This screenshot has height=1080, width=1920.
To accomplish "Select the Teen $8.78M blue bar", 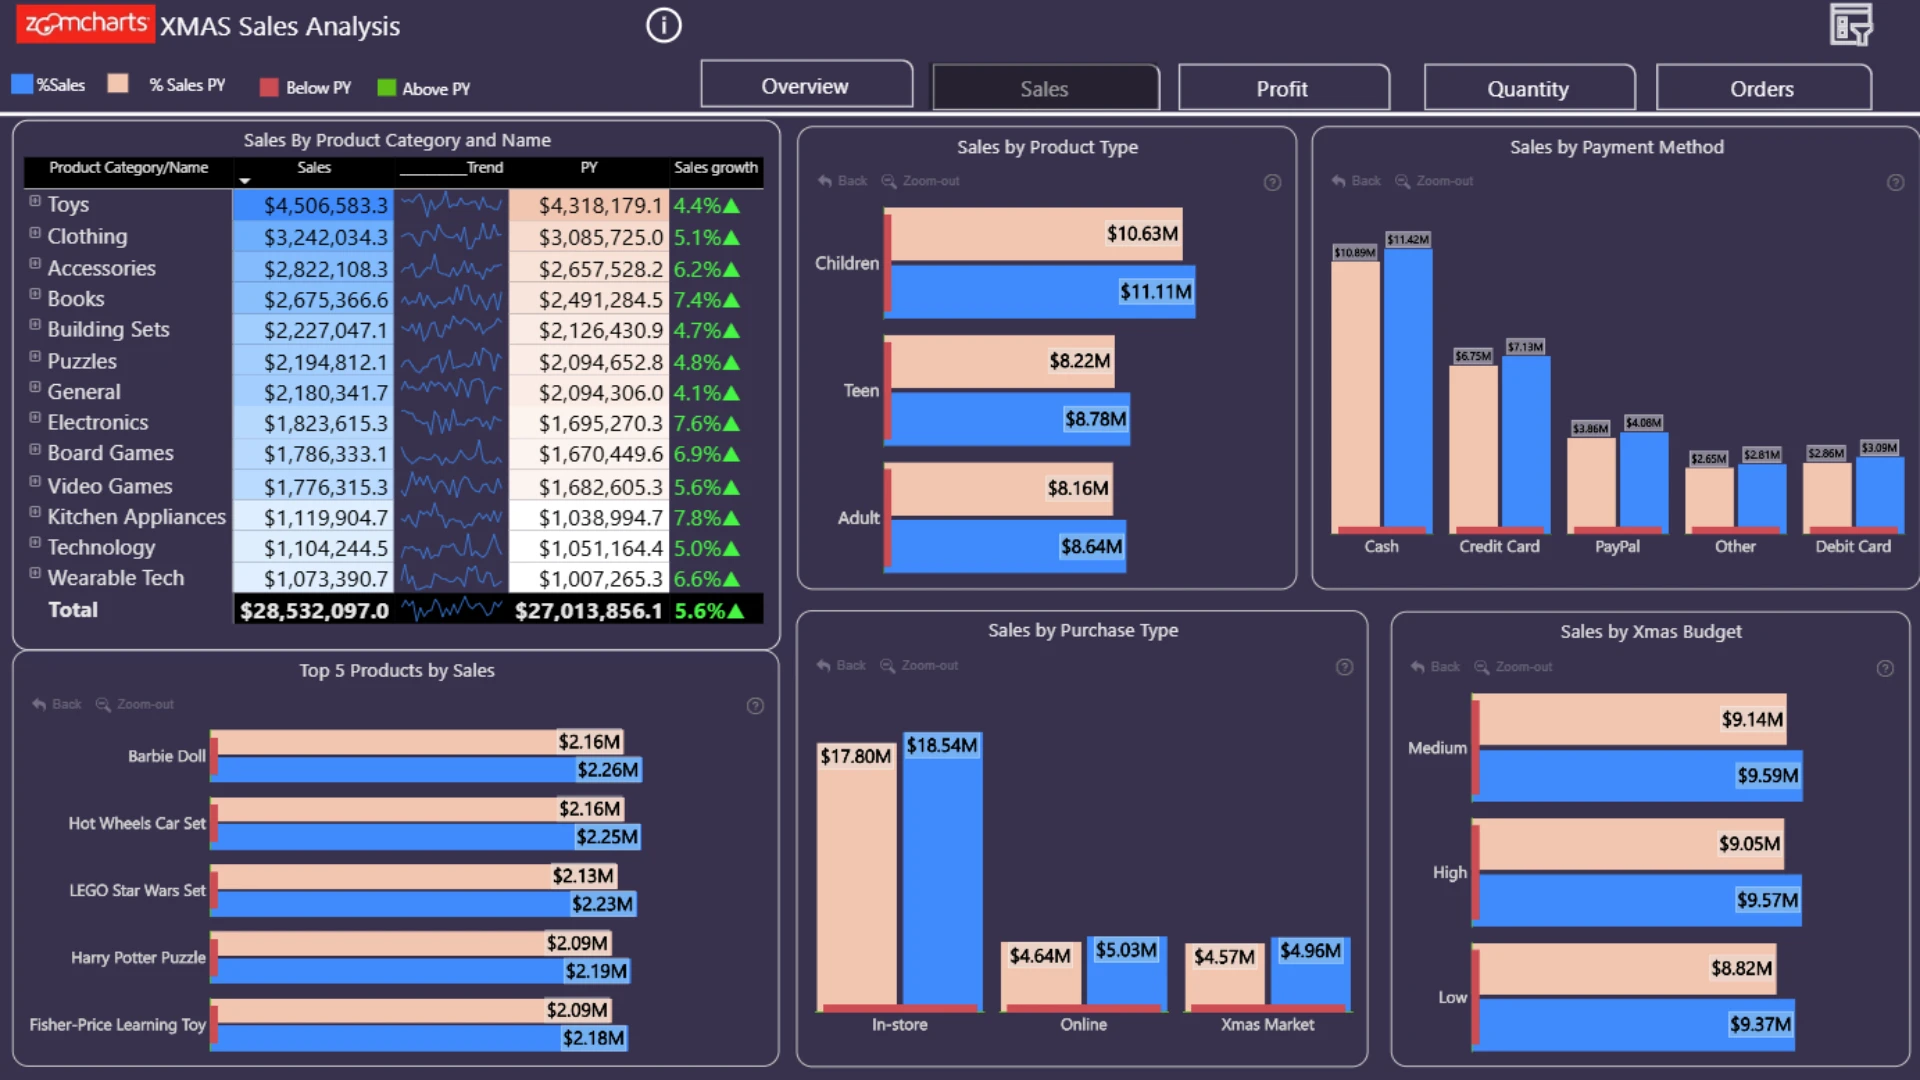I will [x=1010, y=419].
